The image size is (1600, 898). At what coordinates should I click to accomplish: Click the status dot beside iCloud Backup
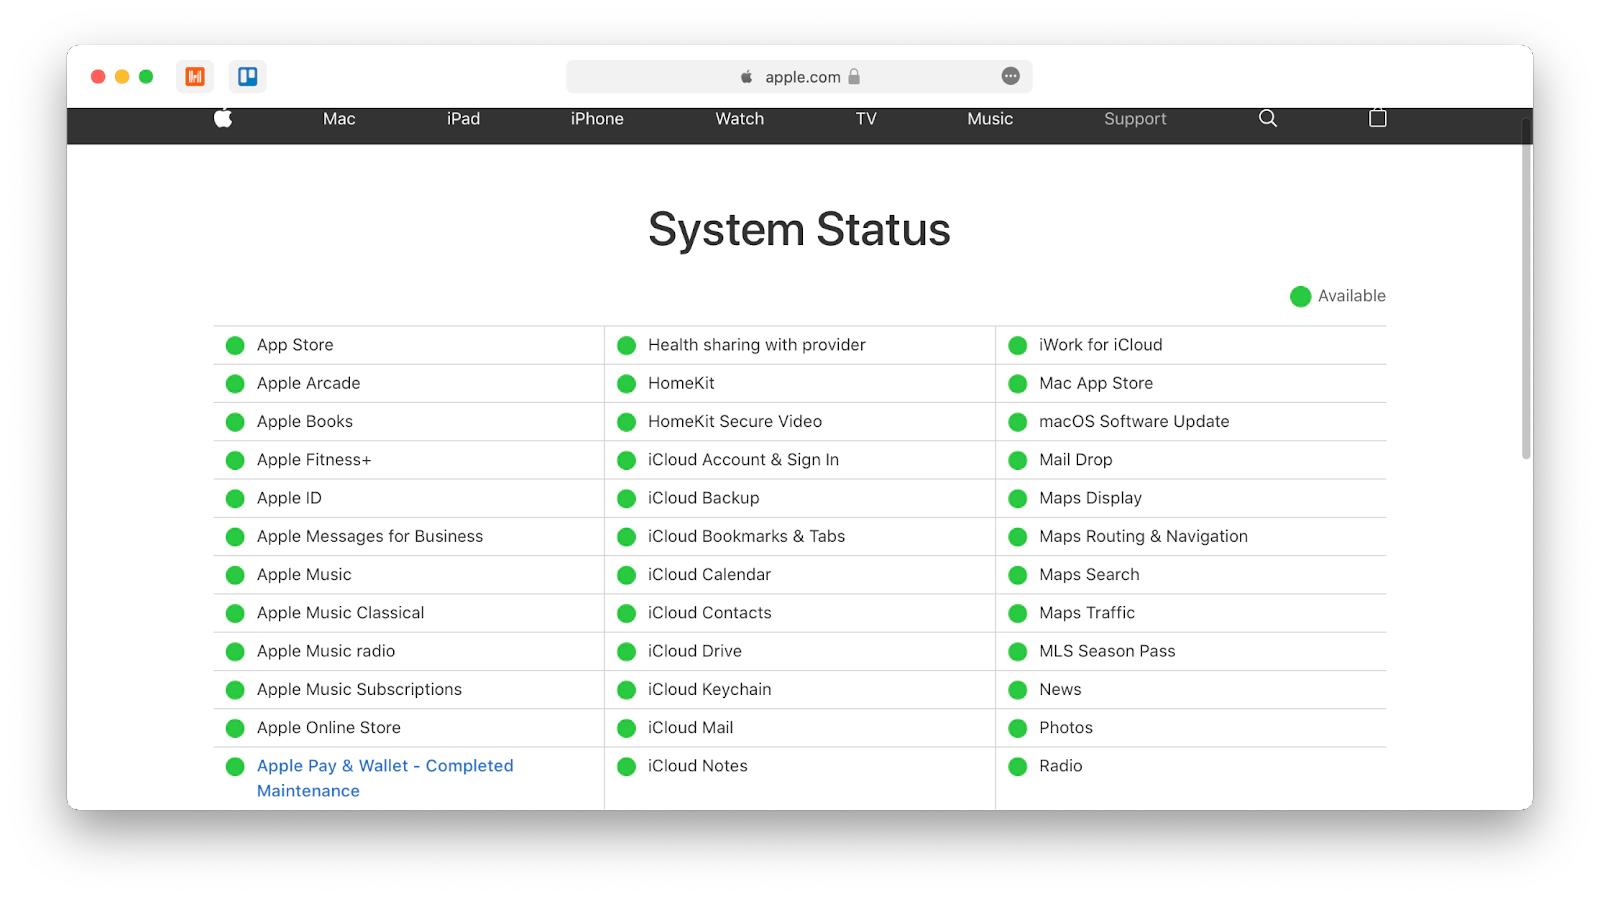click(x=627, y=499)
